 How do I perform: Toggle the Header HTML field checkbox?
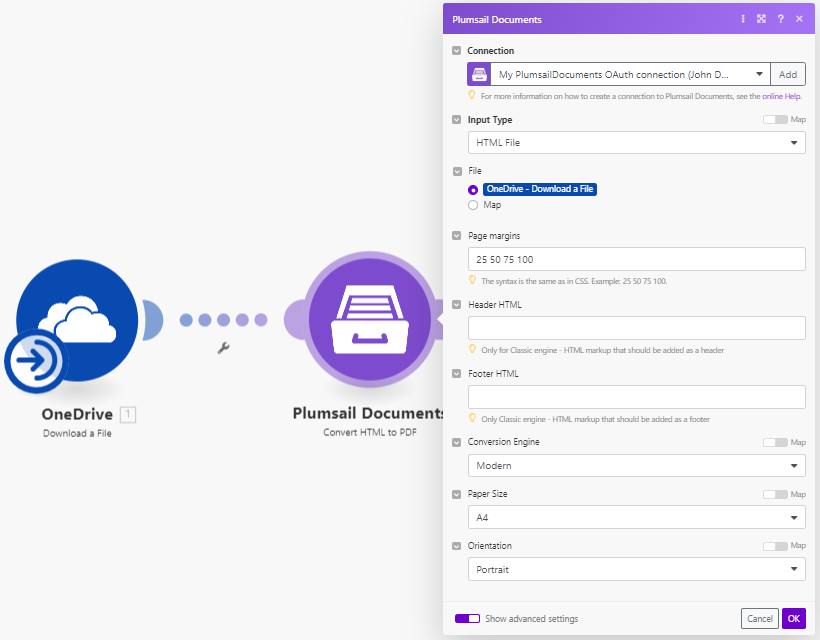(457, 304)
